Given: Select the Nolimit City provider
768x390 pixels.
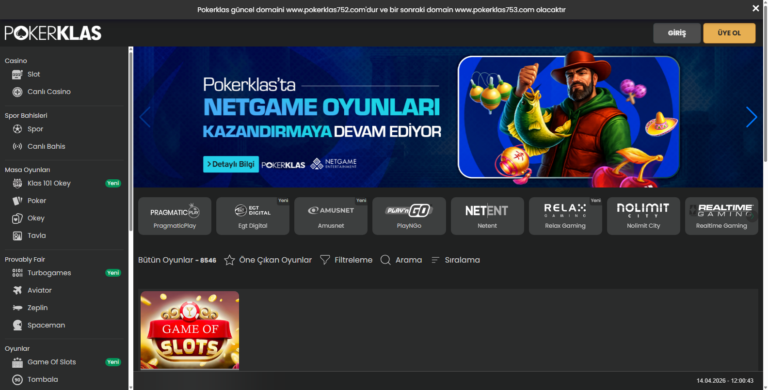Looking at the screenshot, I should pos(644,216).
